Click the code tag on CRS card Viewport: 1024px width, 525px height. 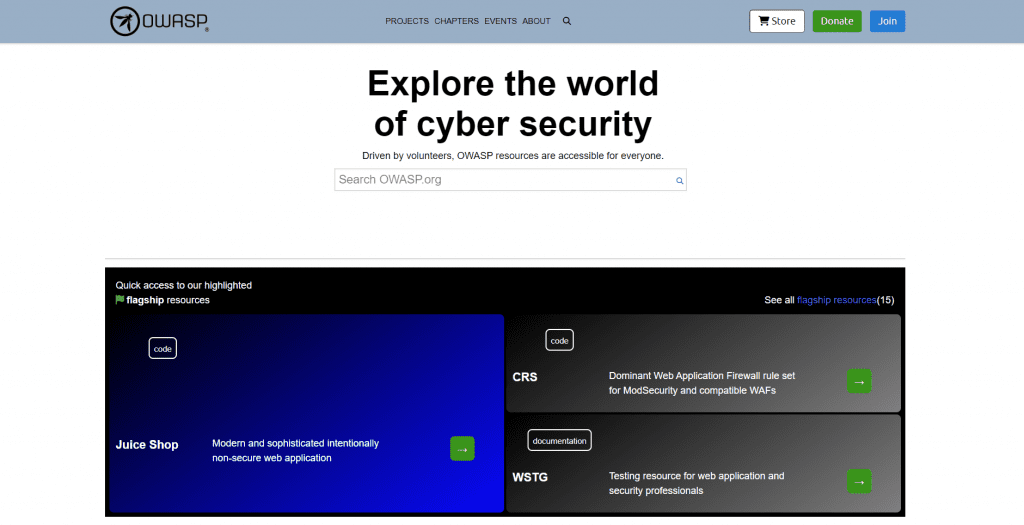(x=560, y=340)
